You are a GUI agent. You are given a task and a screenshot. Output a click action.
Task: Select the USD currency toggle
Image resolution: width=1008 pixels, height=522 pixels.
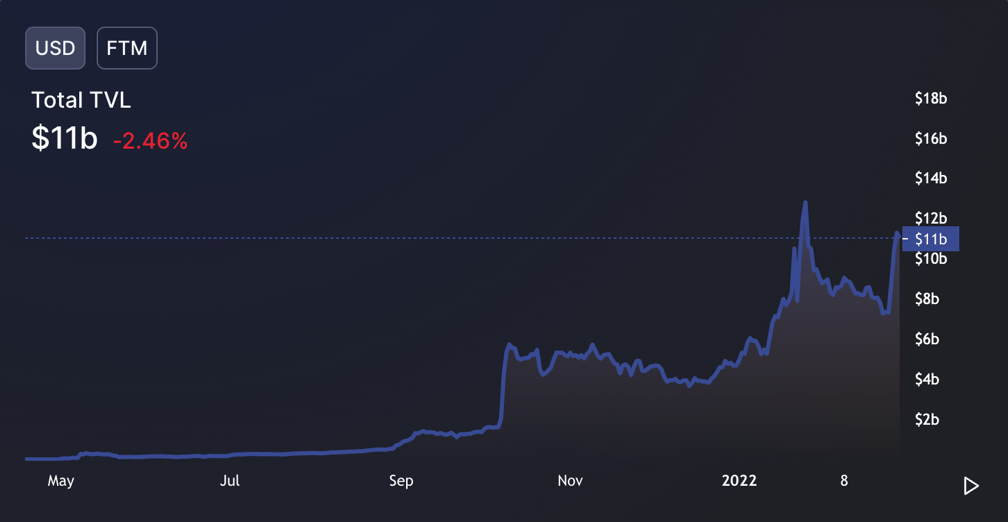(x=55, y=48)
